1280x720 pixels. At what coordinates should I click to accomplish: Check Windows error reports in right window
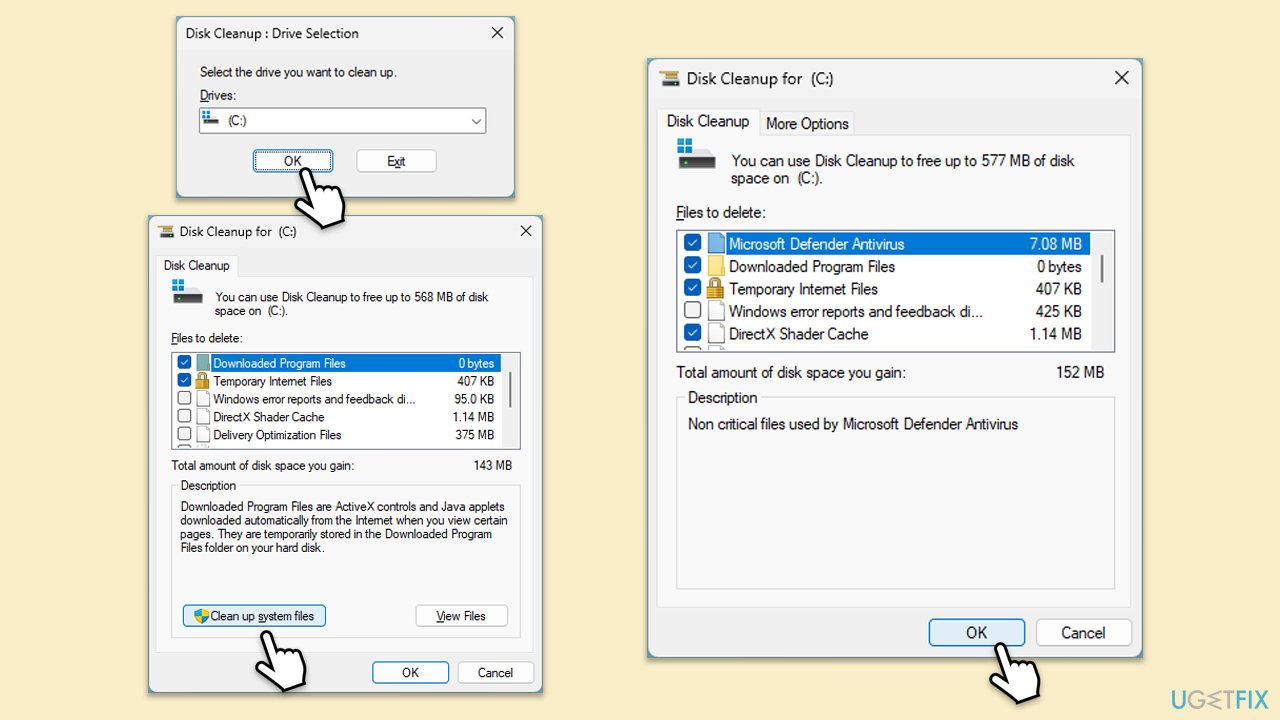click(692, 311)
